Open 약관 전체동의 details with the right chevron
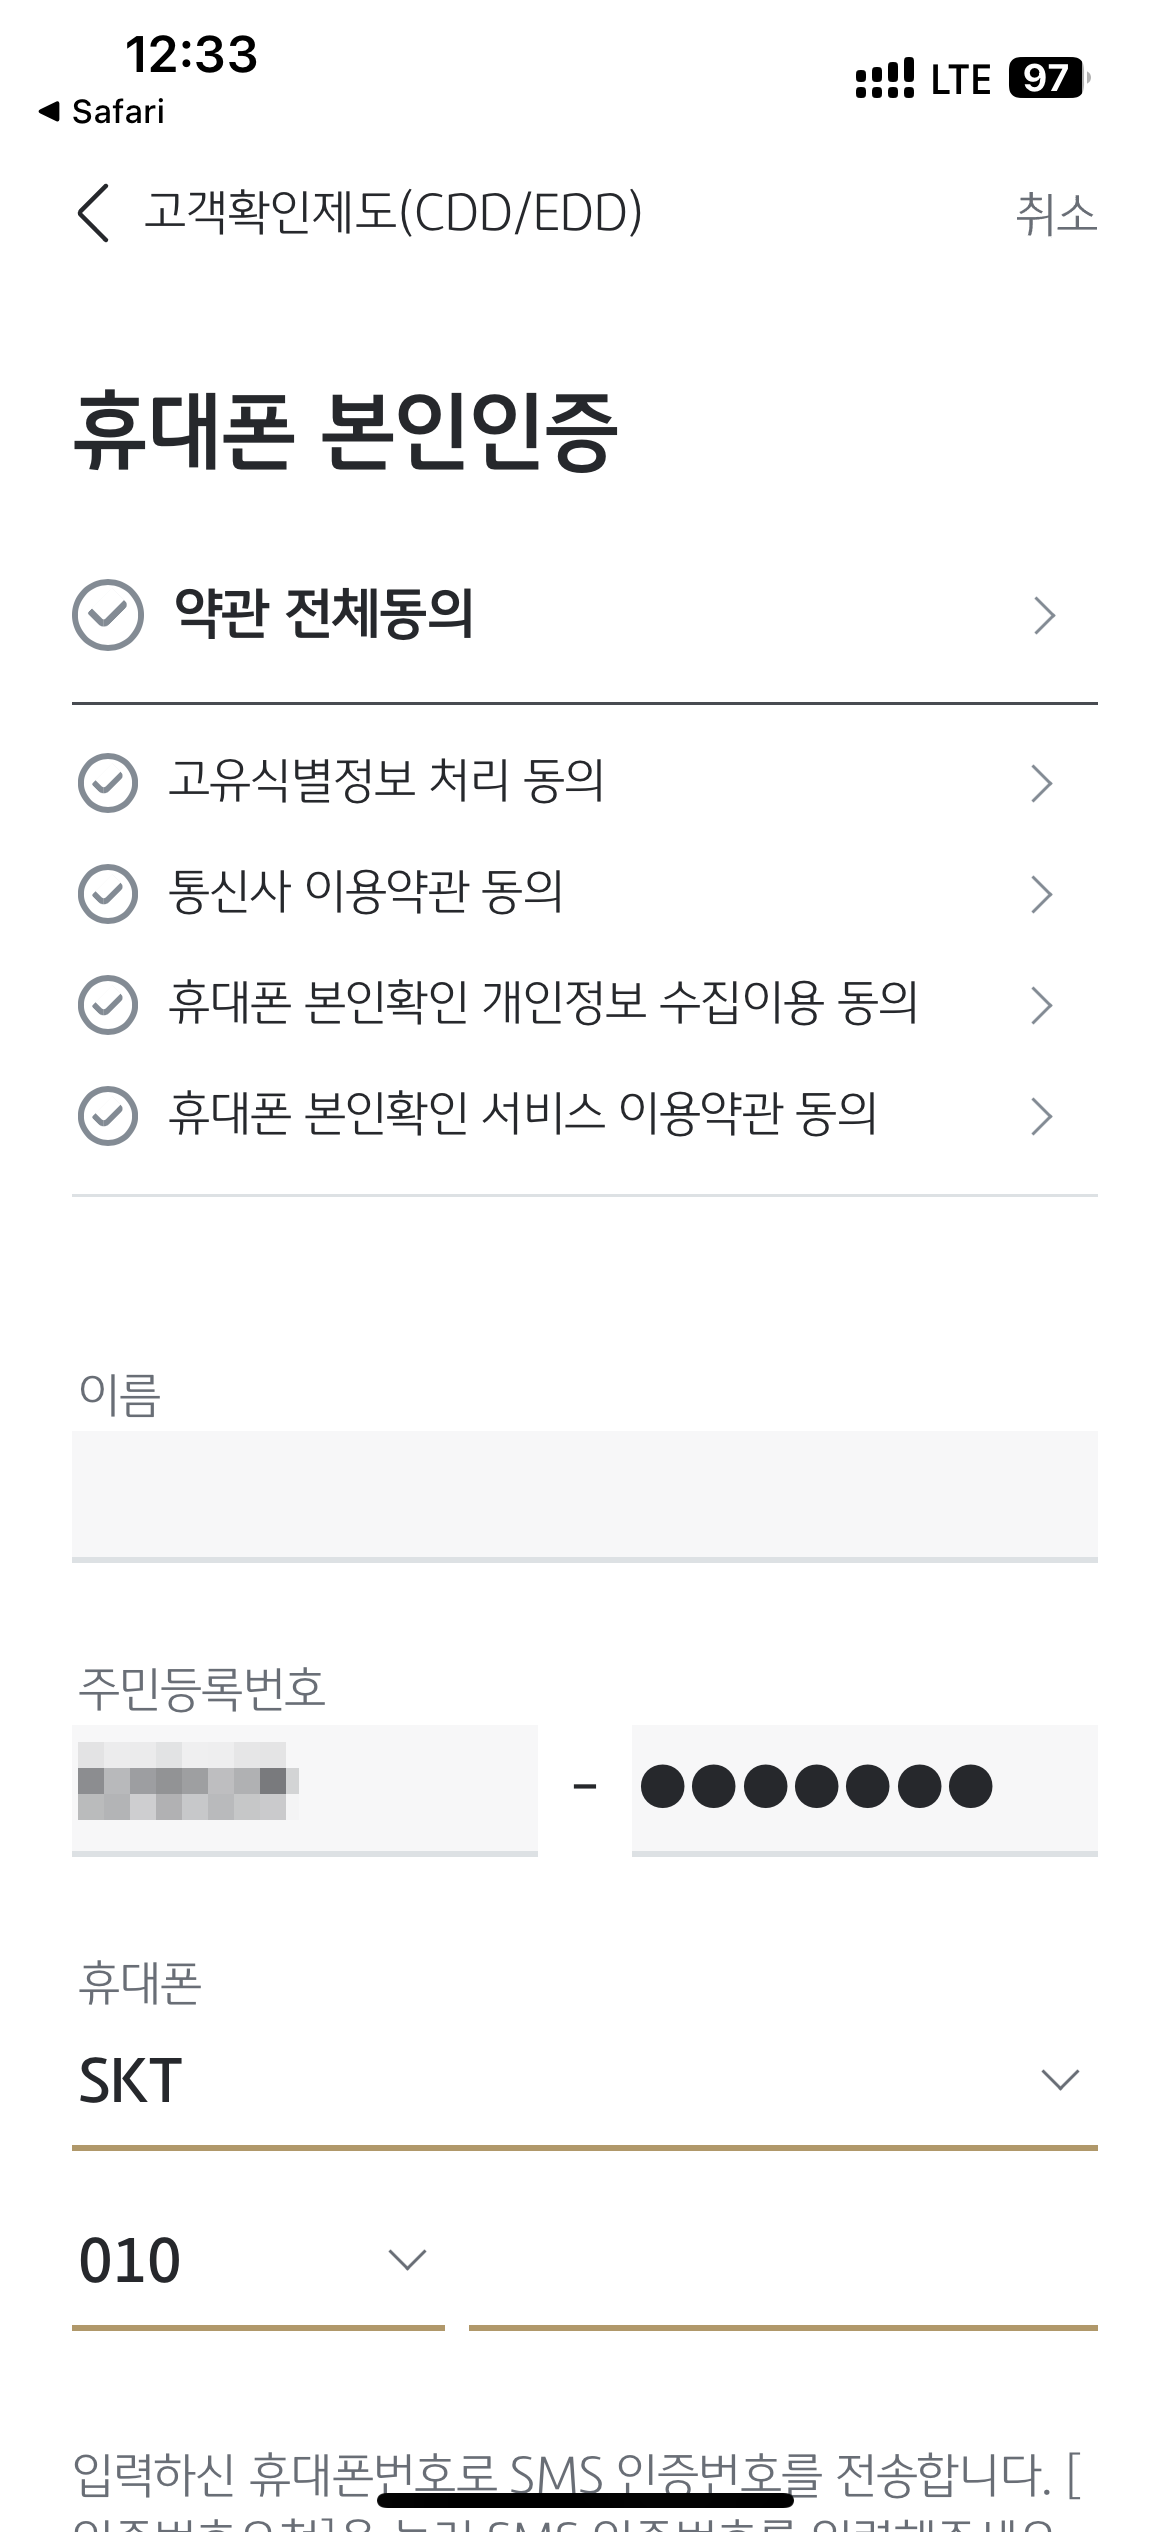Viewport: 1170px width, 2532px height. (1044, 615)
